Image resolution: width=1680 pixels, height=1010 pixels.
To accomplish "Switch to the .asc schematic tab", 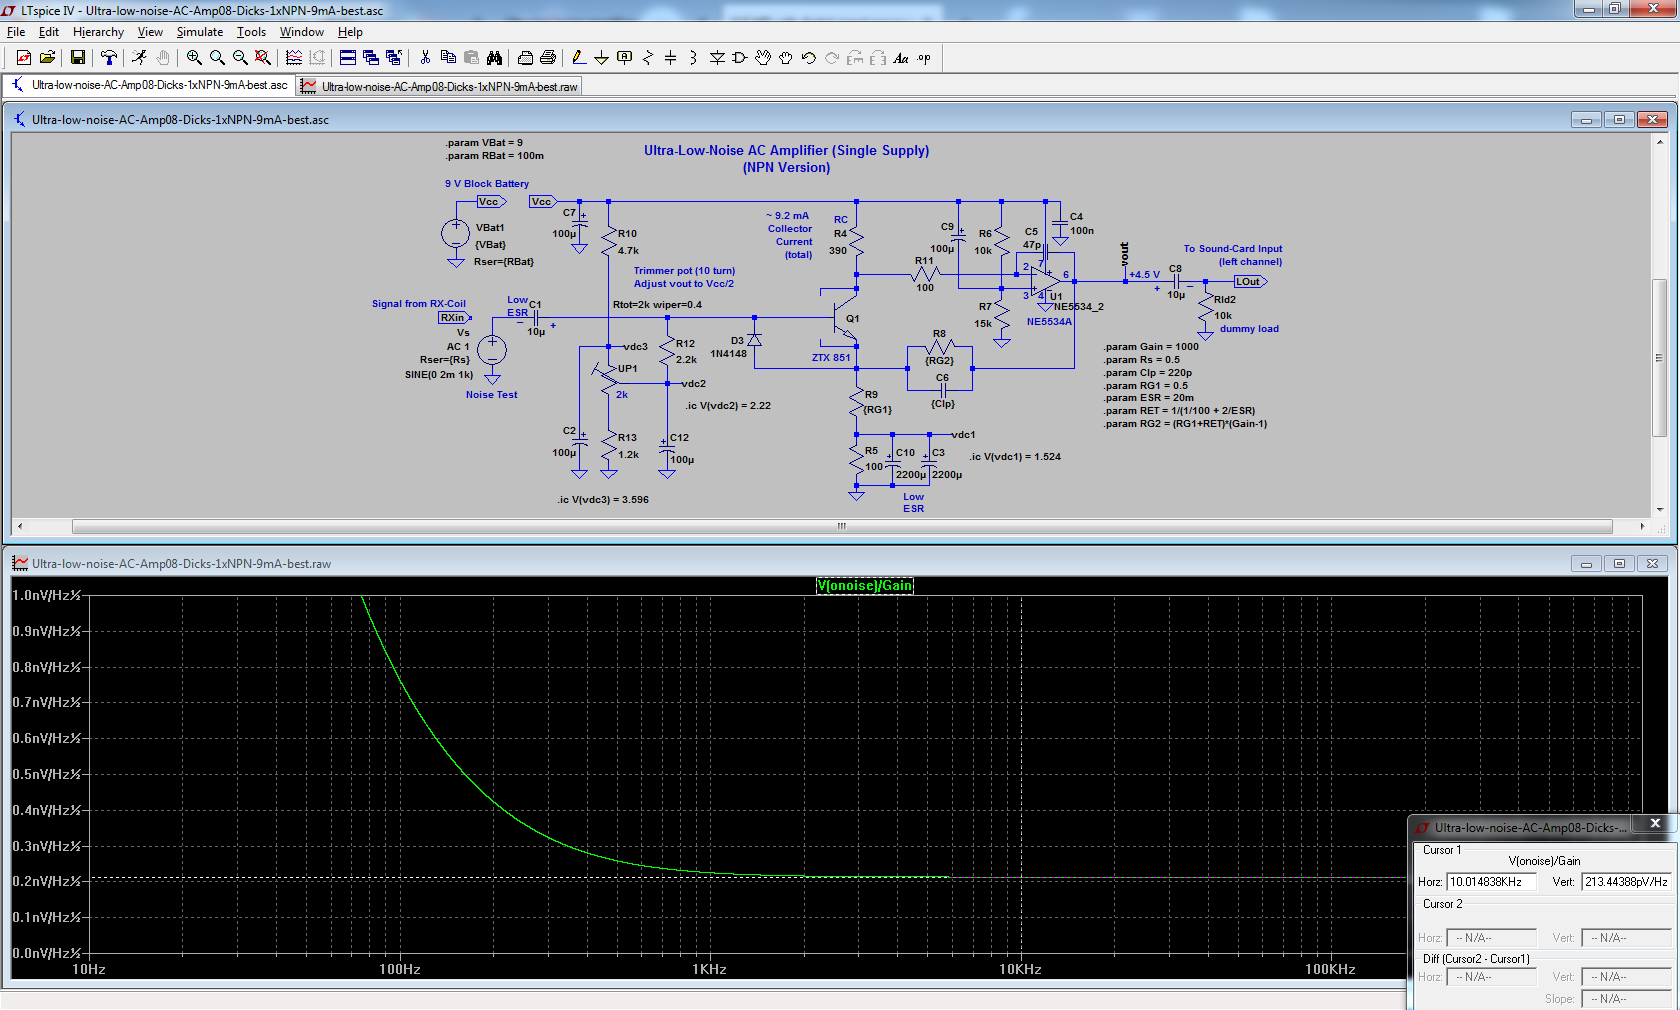I will point(150,85).
